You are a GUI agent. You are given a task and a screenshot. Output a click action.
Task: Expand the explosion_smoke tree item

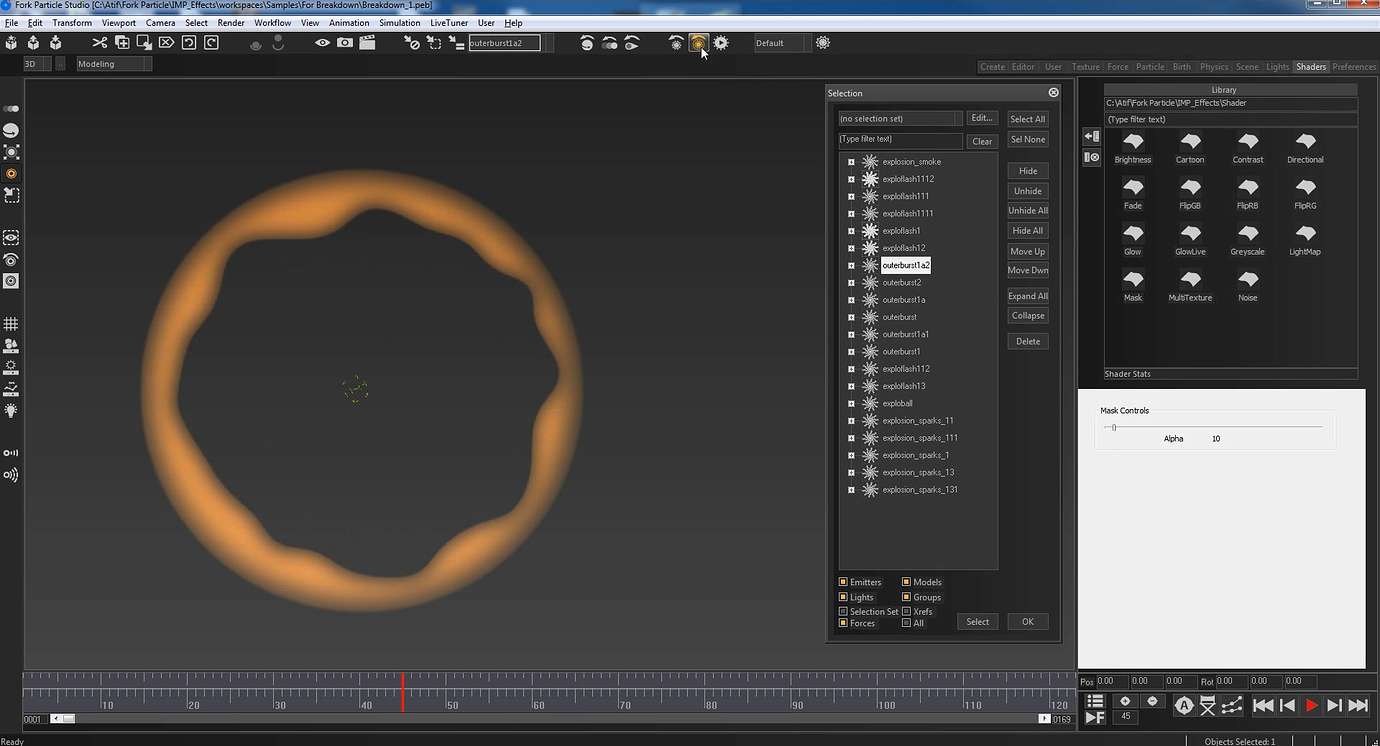851,162
